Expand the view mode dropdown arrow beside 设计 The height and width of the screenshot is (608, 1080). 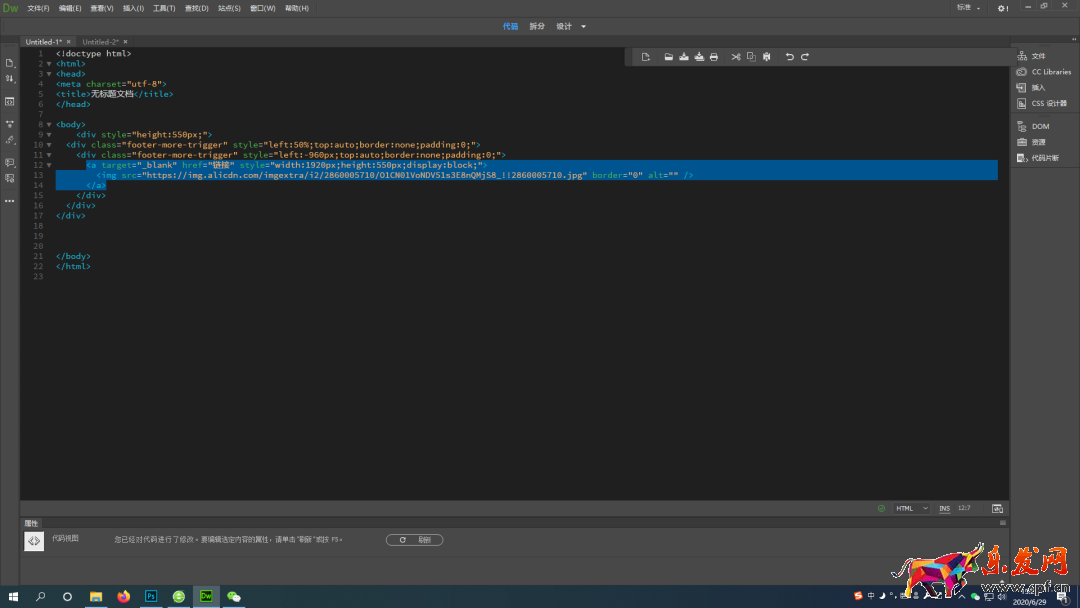[584, 27]
